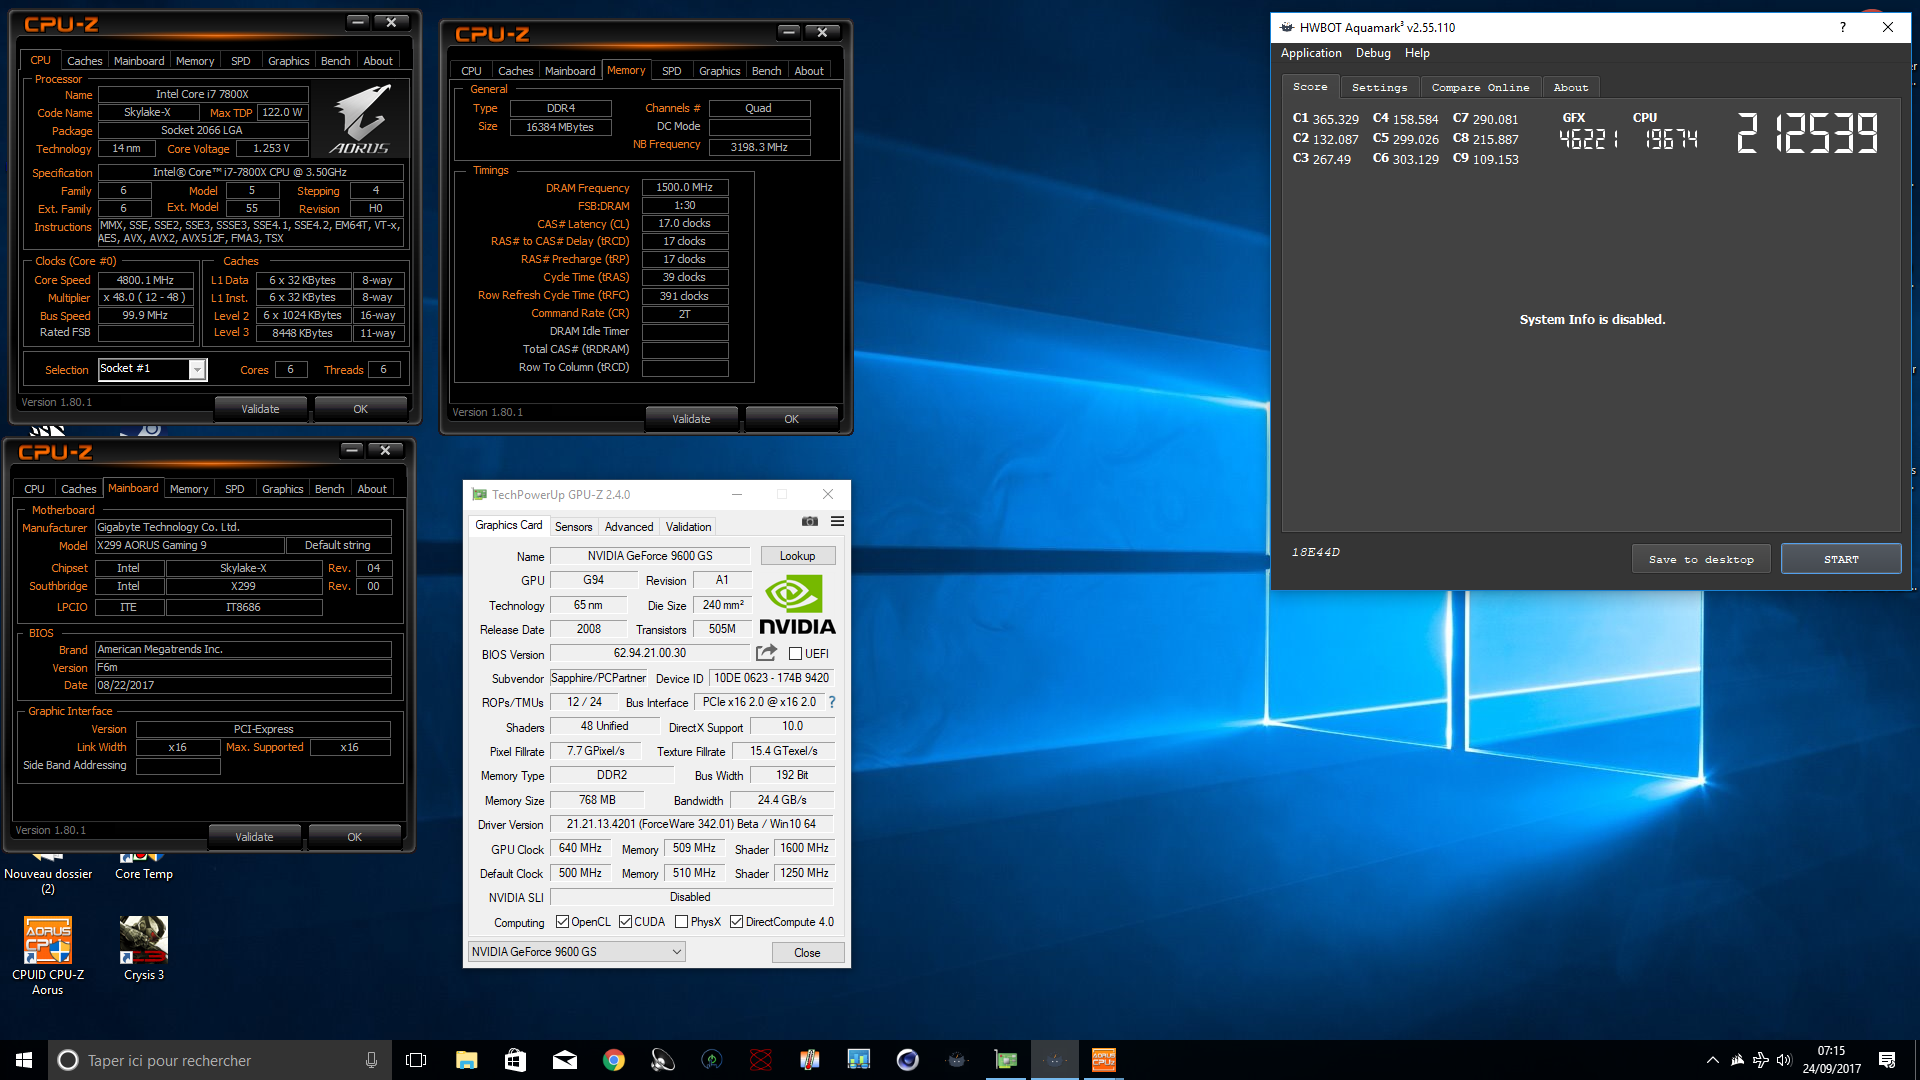
Task: Click the Cortana search box
Action: click(x=220, y=1060)
